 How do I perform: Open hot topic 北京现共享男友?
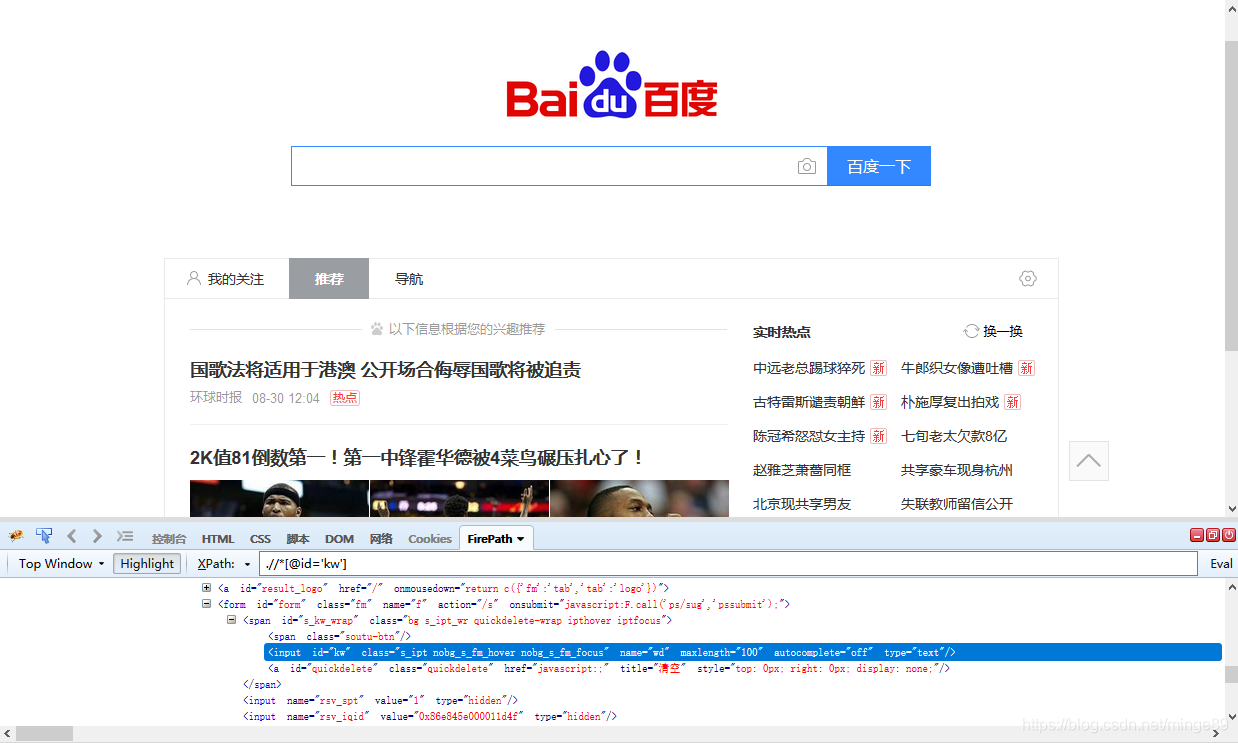802,504
